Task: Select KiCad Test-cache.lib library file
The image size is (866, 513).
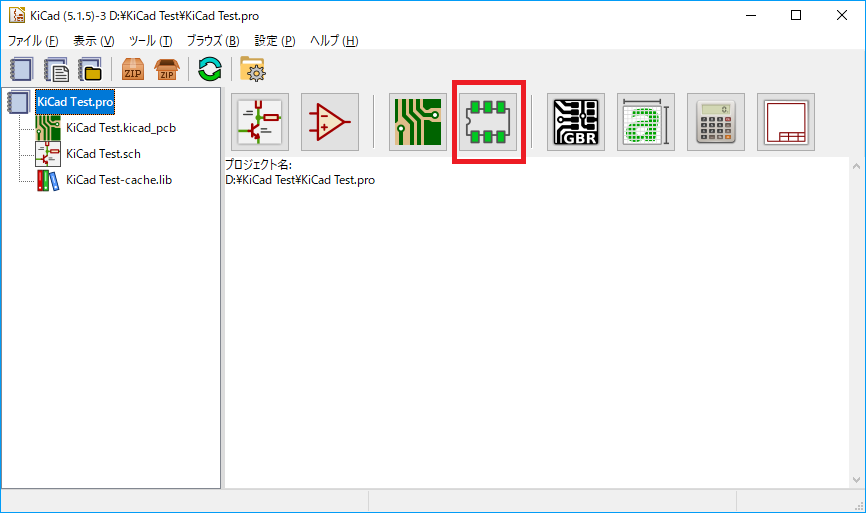Action: click(119, 180)
